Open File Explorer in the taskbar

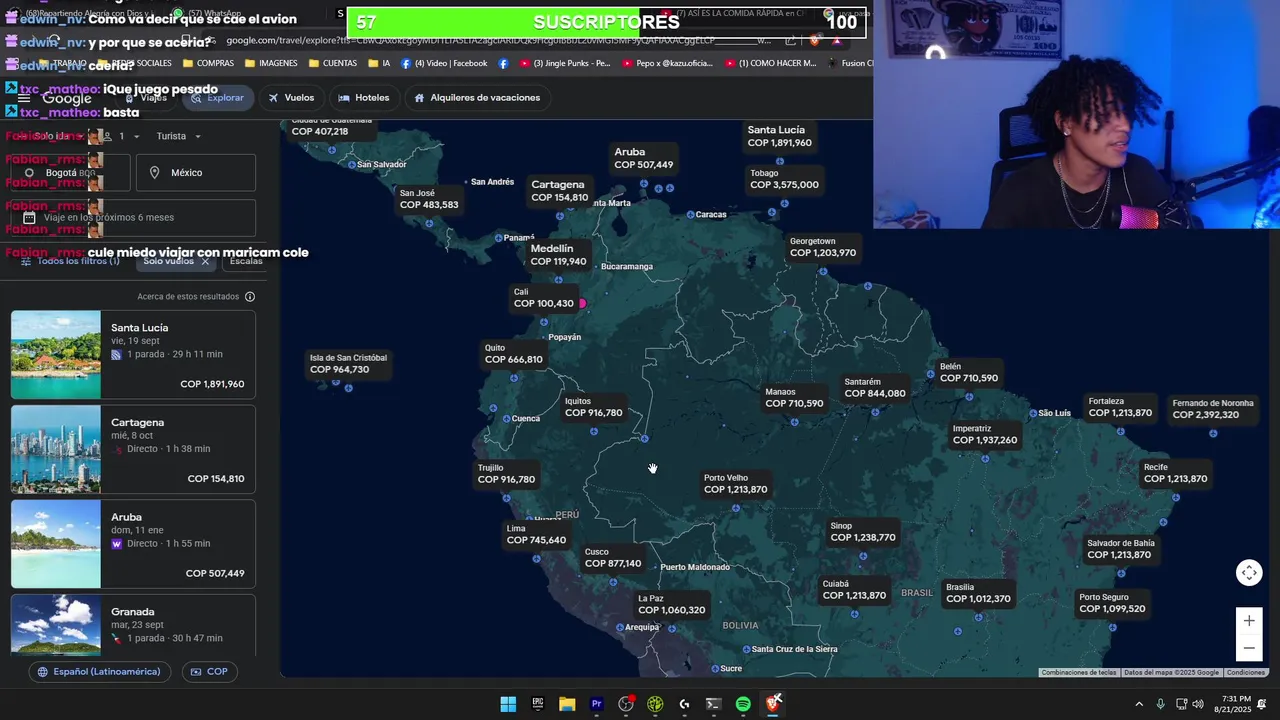(567, 704)
